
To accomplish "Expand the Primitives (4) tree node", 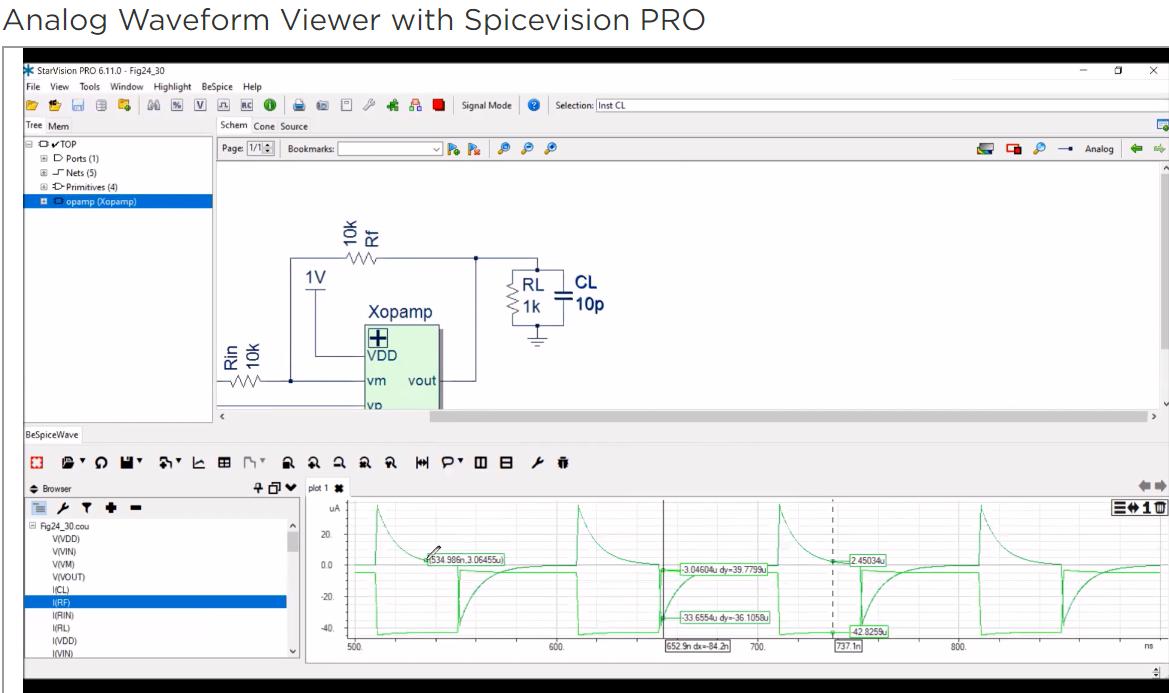I will [x=43, y=187].
